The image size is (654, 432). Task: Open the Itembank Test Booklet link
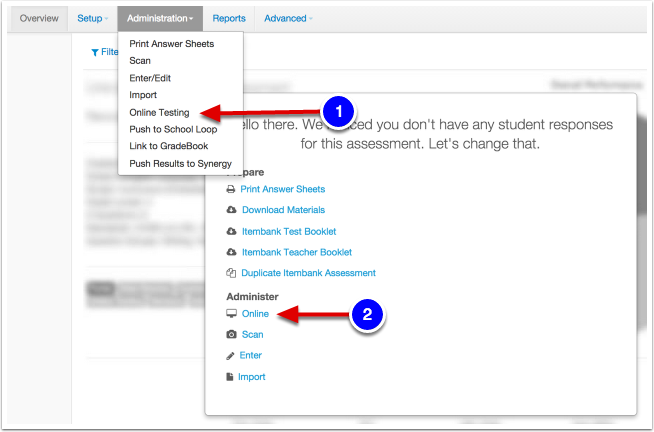pos(289,231)
